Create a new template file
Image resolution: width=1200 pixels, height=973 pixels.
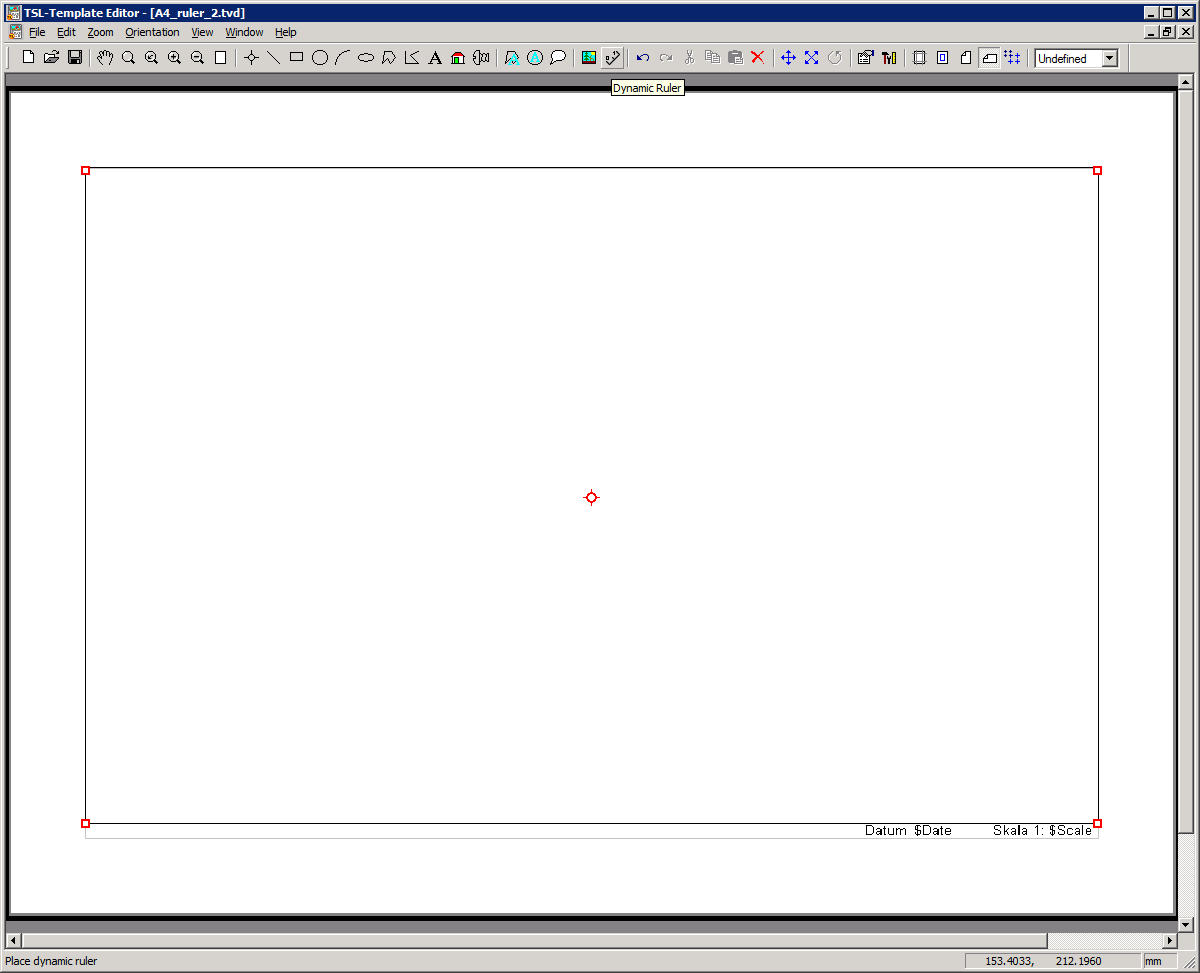pyautogui.click(x=28, y=58)
